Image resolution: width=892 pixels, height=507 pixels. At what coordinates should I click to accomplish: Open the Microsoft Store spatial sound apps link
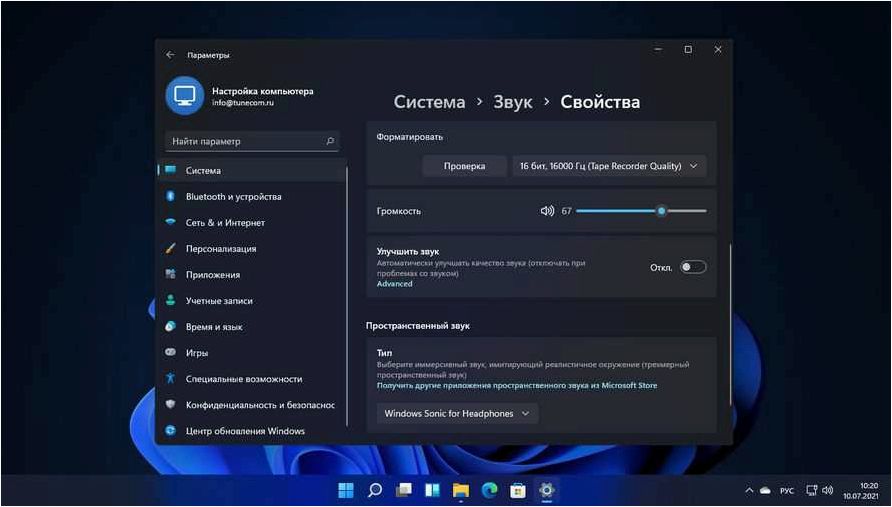click(517, 385)
